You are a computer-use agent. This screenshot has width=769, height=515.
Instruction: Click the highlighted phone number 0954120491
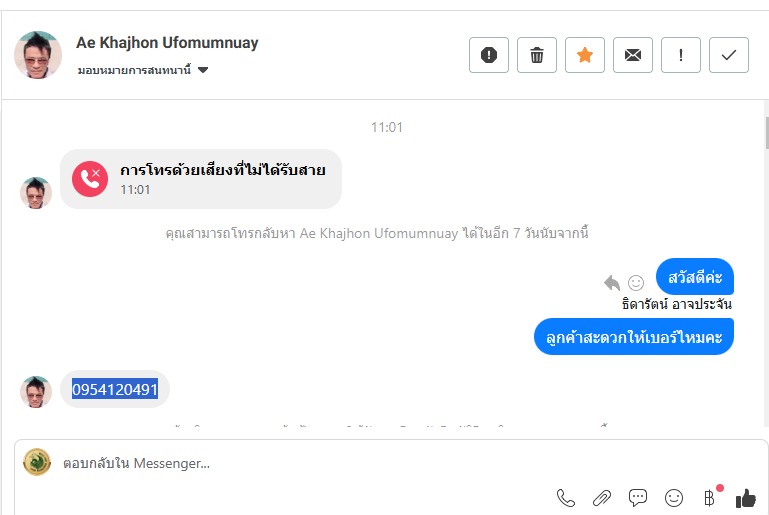tap(115, 389)
